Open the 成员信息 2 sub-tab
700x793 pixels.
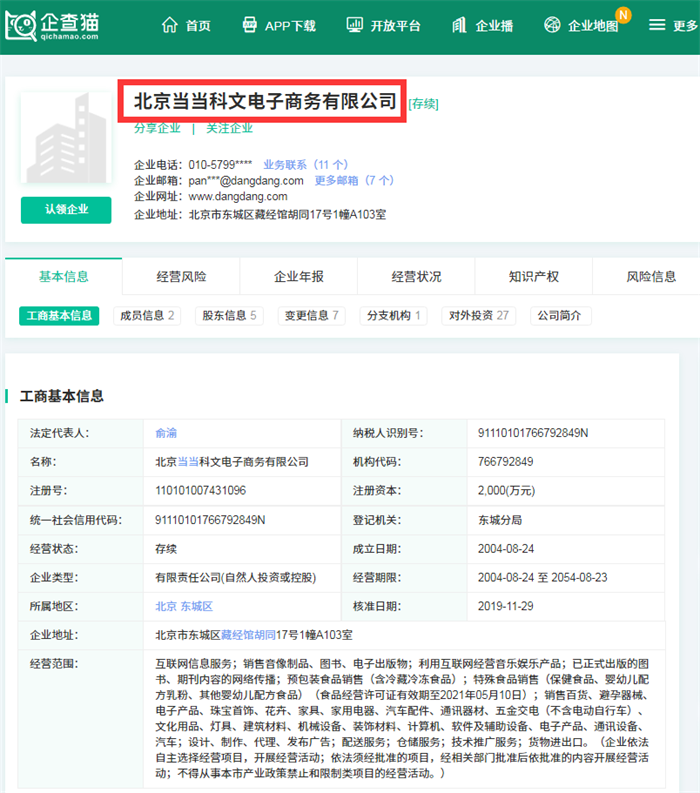coord(147,316)
